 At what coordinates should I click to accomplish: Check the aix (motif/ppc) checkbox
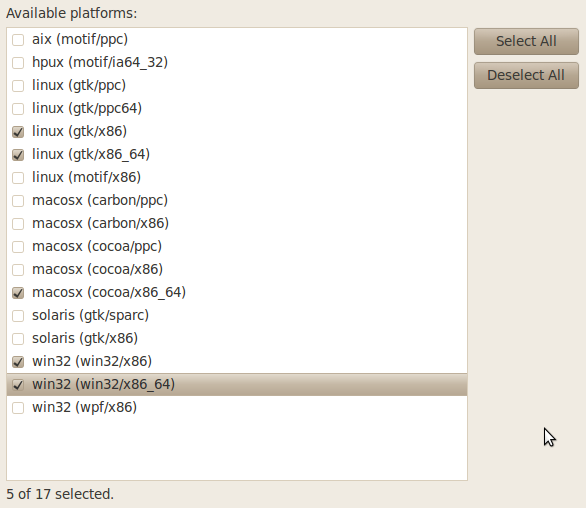click(18, 40)
